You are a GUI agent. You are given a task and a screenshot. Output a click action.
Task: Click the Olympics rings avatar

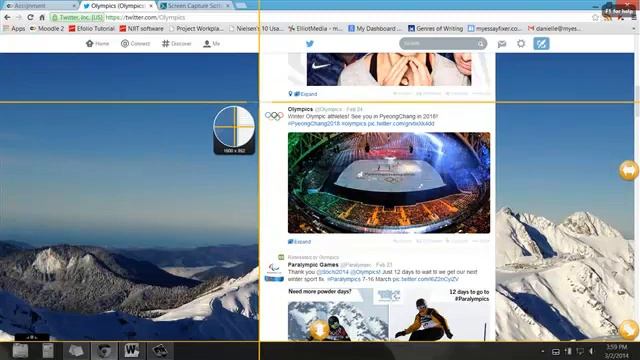(x=274, y=116)
